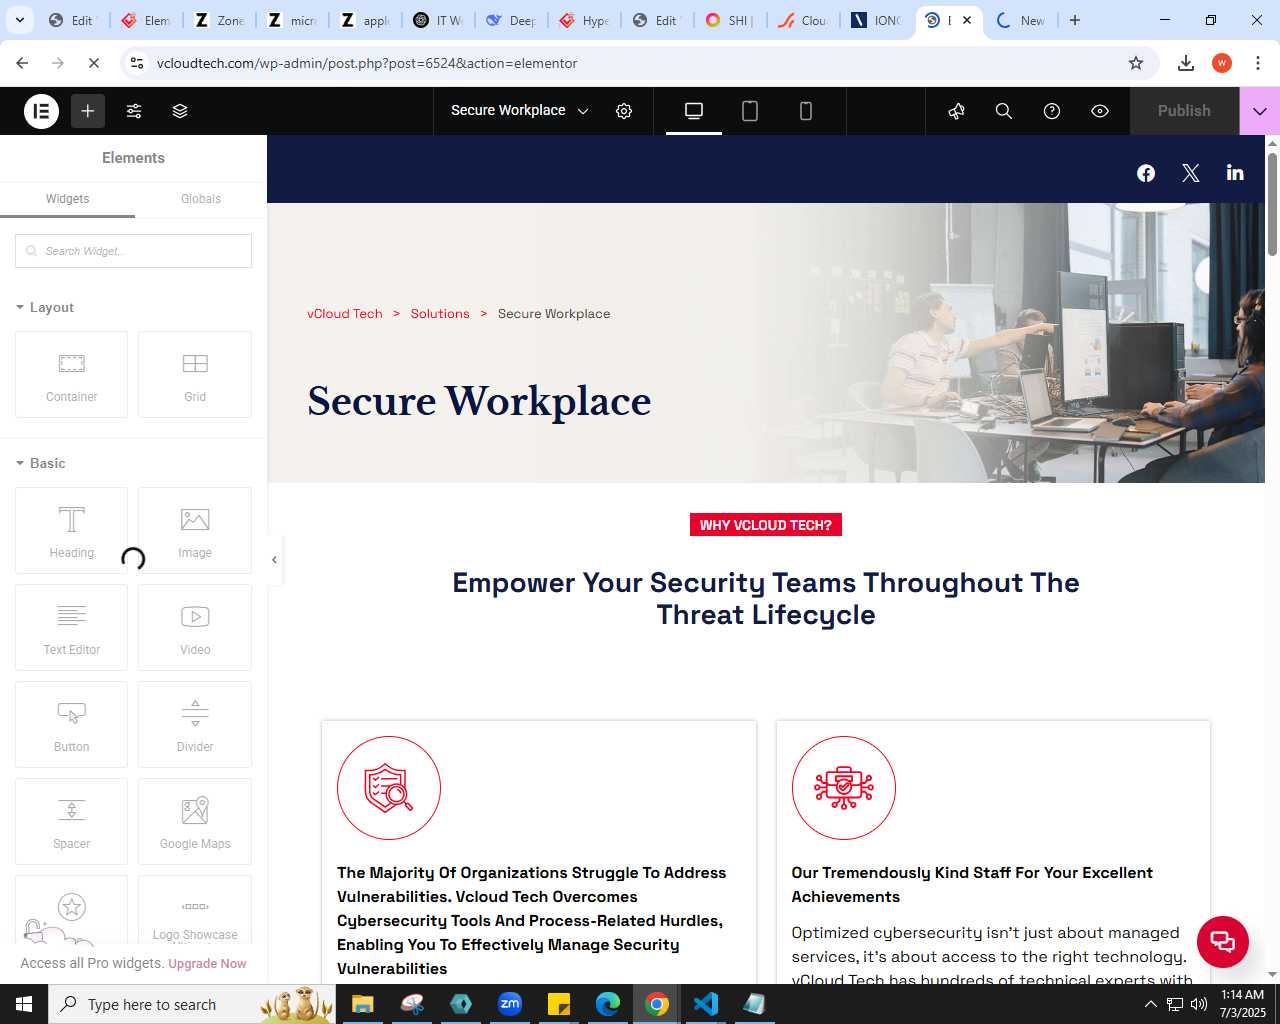
Task: Select the Divider widget
Action: pos(195,724)
